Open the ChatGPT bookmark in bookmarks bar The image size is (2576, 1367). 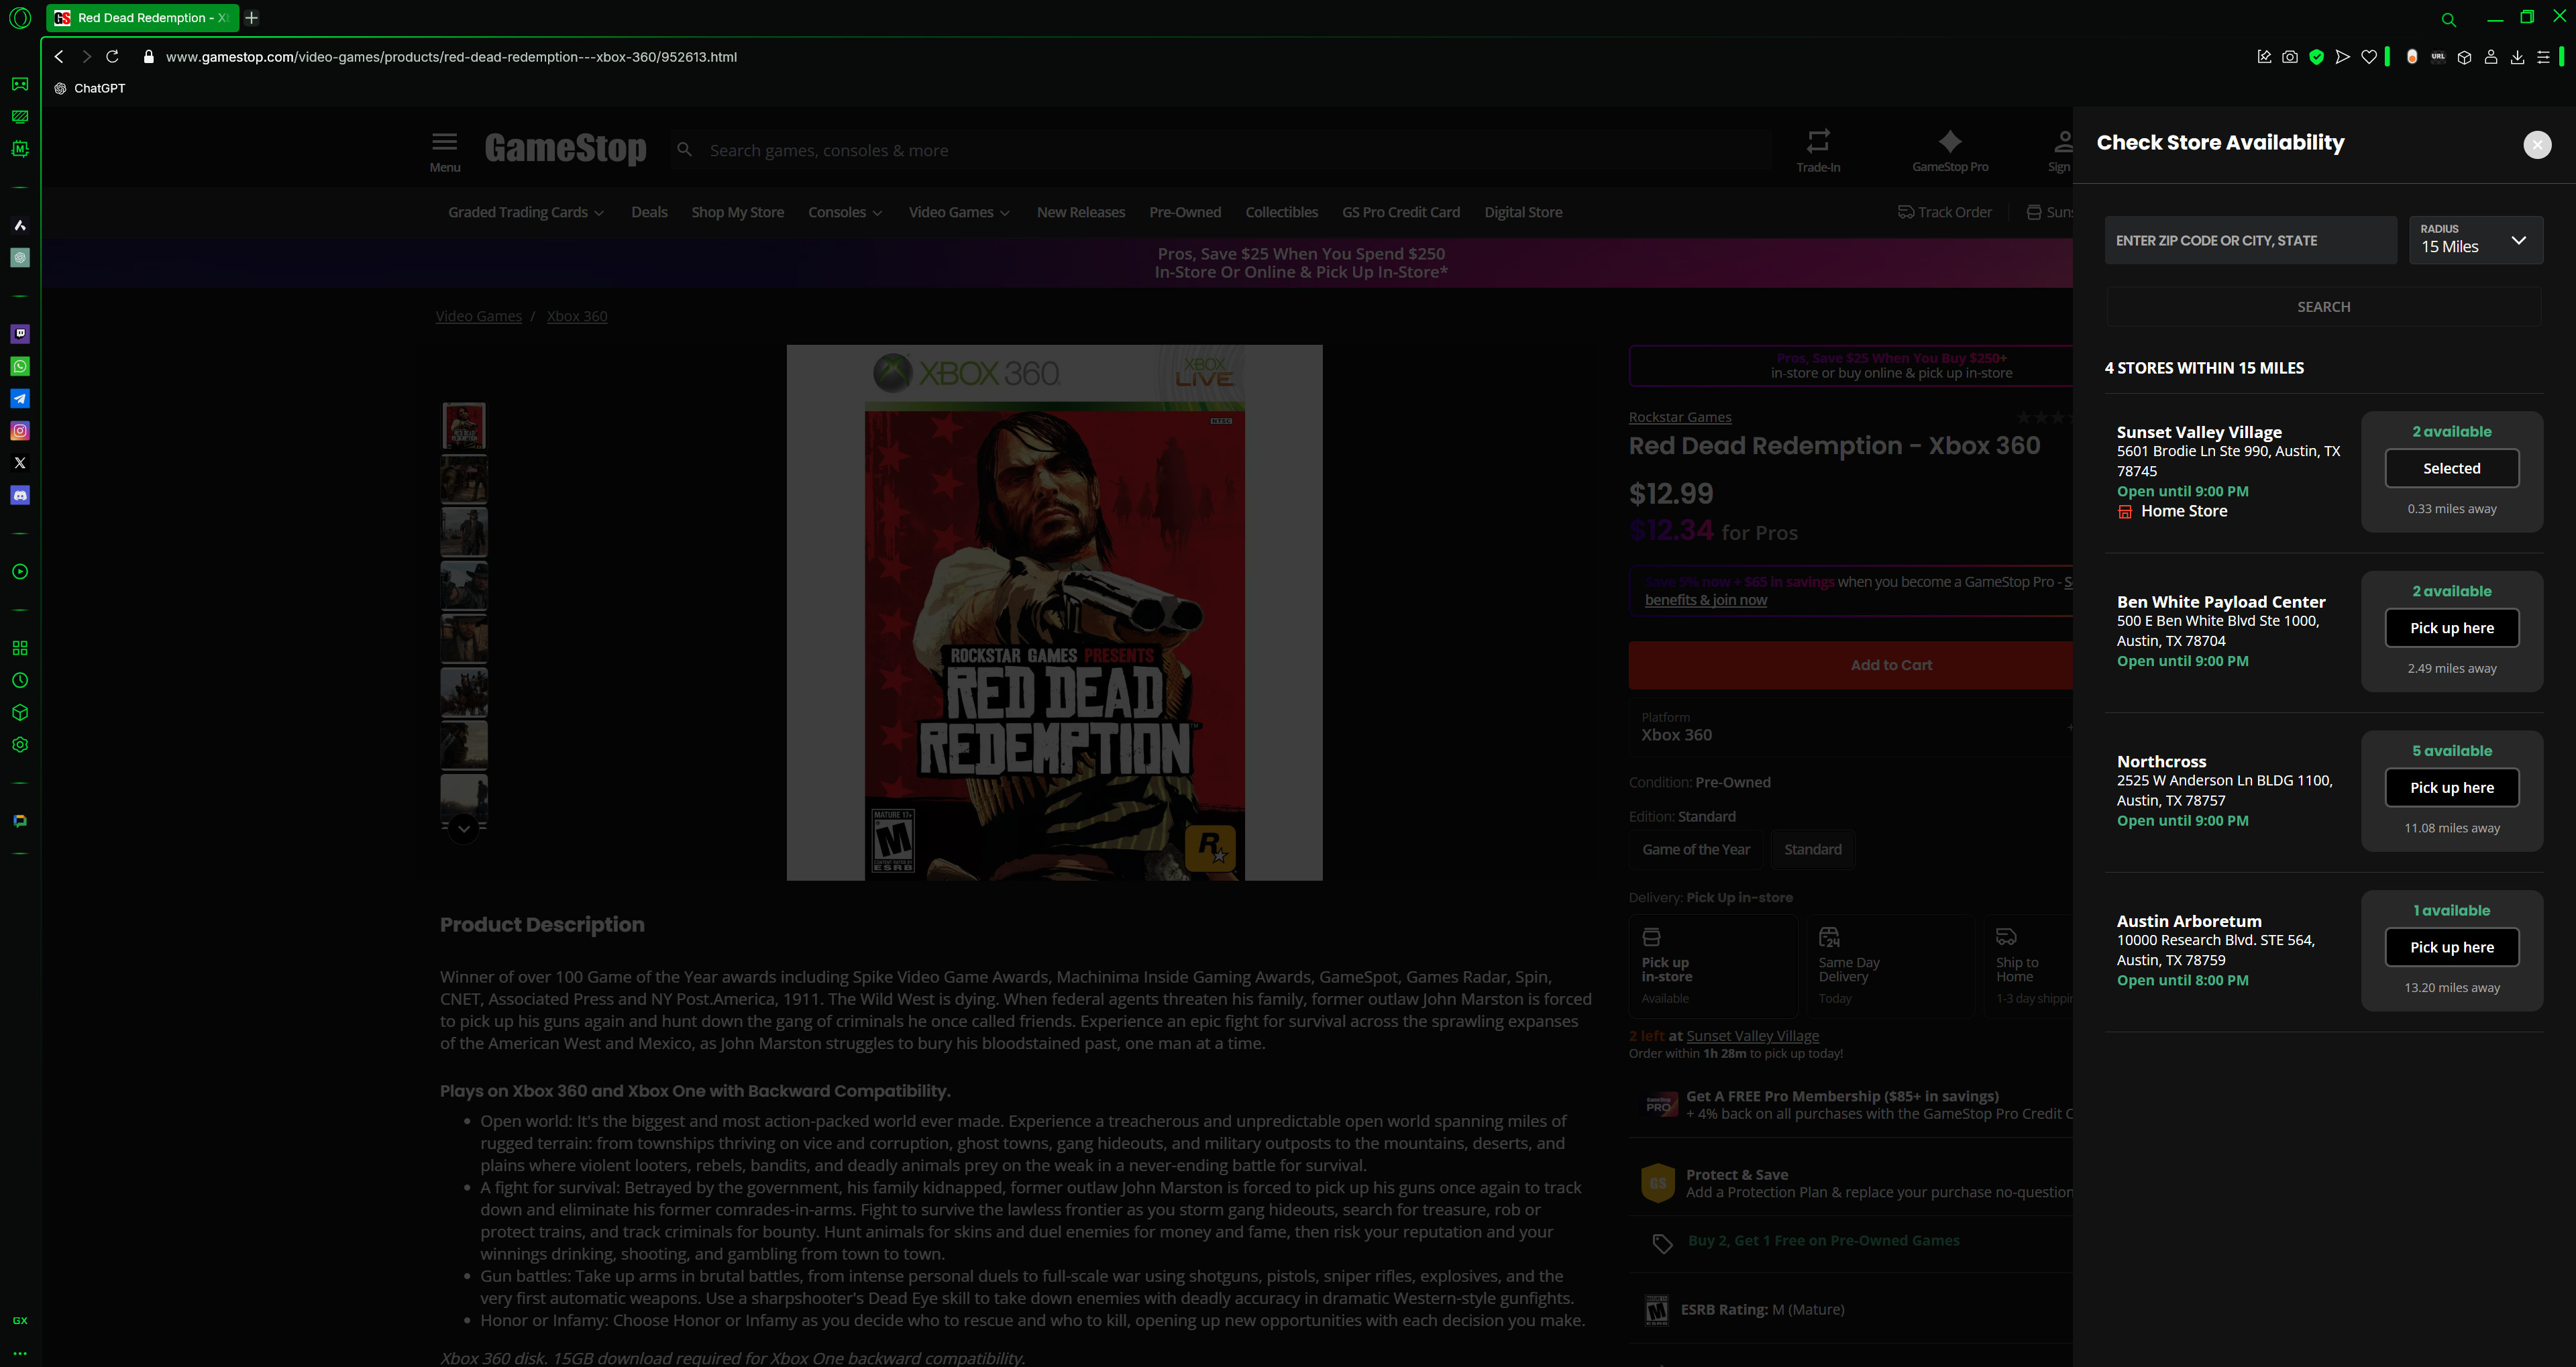90,88
